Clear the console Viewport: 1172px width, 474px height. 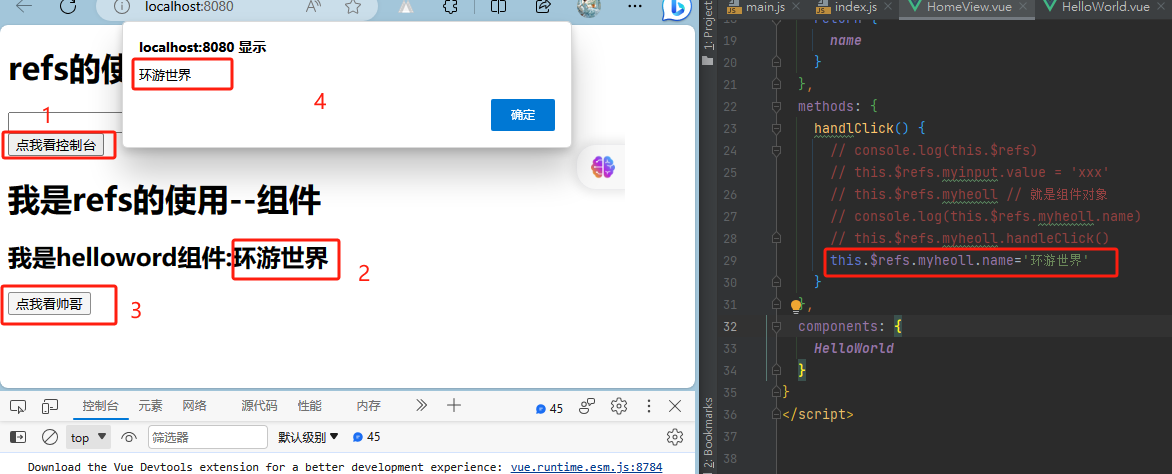coord(50,437)
